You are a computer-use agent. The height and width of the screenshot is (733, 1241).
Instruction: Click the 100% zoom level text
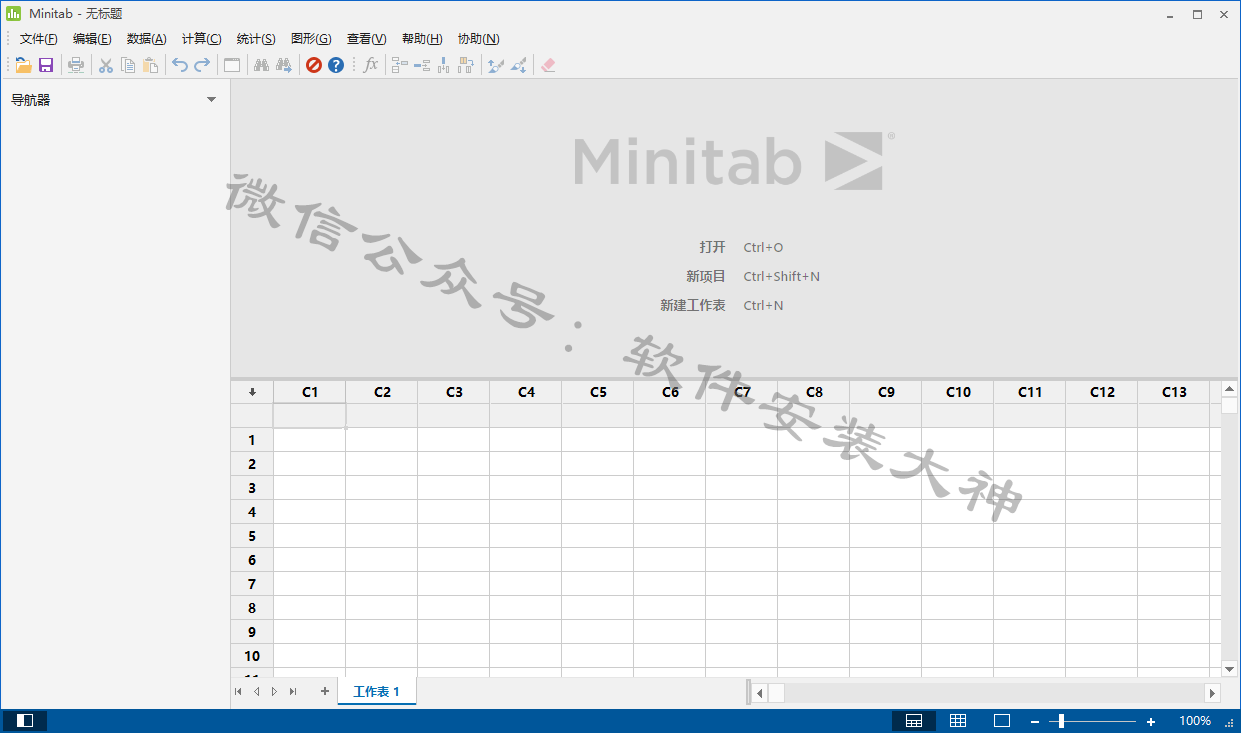(1195, 721)
